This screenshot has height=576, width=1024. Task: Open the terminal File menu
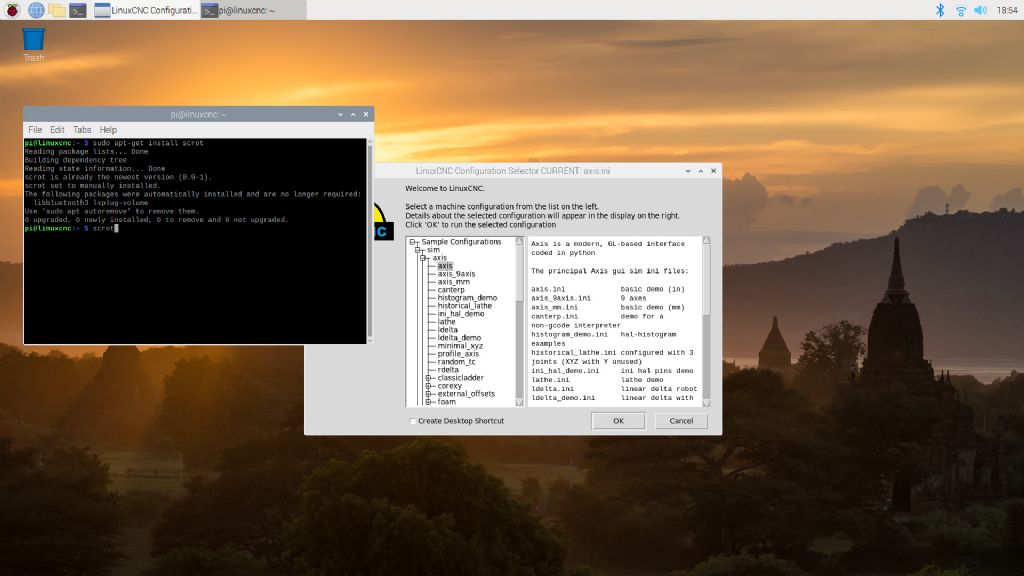coord(35,130)
